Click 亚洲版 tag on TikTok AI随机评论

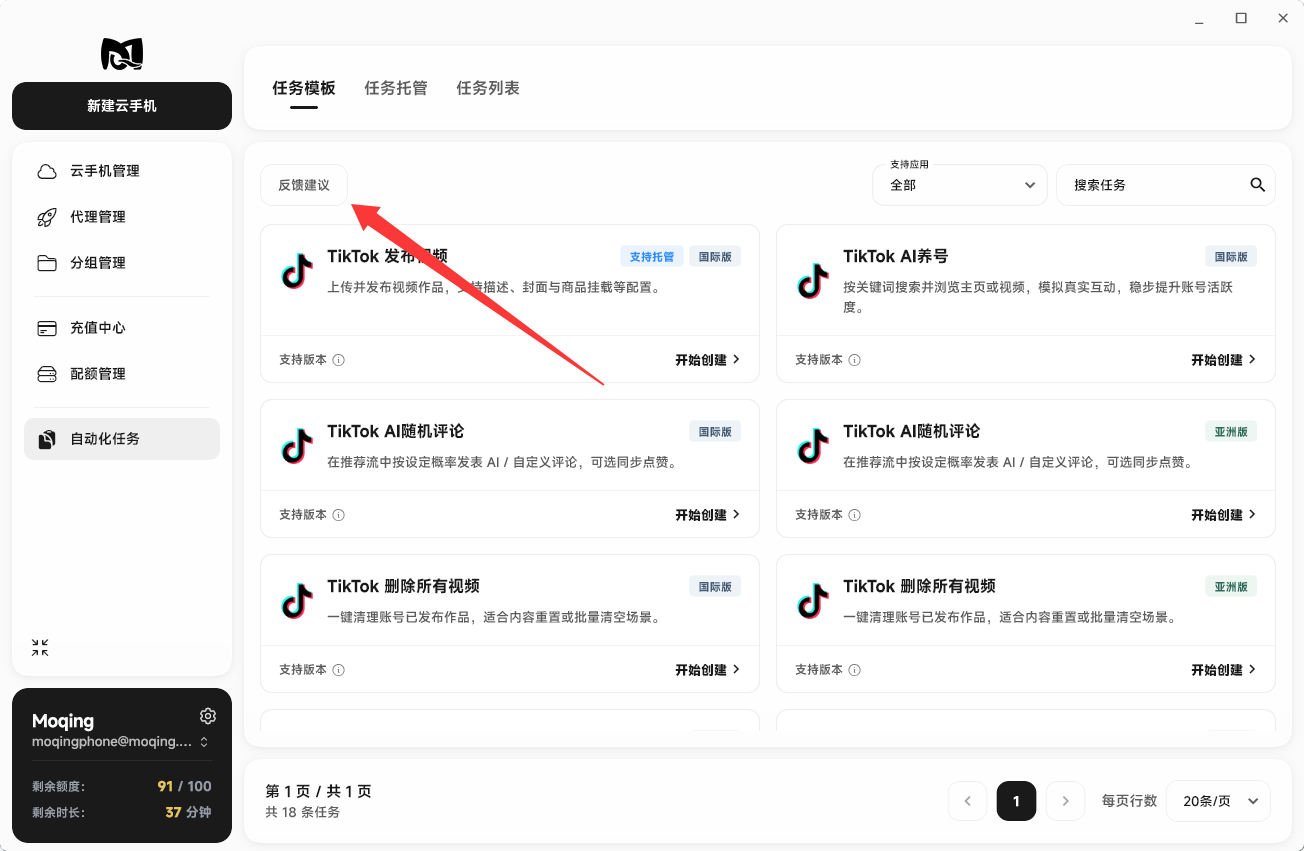tap(1231, 432)
